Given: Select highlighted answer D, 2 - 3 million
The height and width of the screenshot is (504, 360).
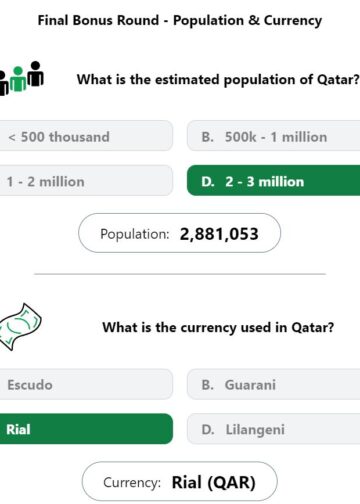Looking at the screenshot, I should pos(273,181).
